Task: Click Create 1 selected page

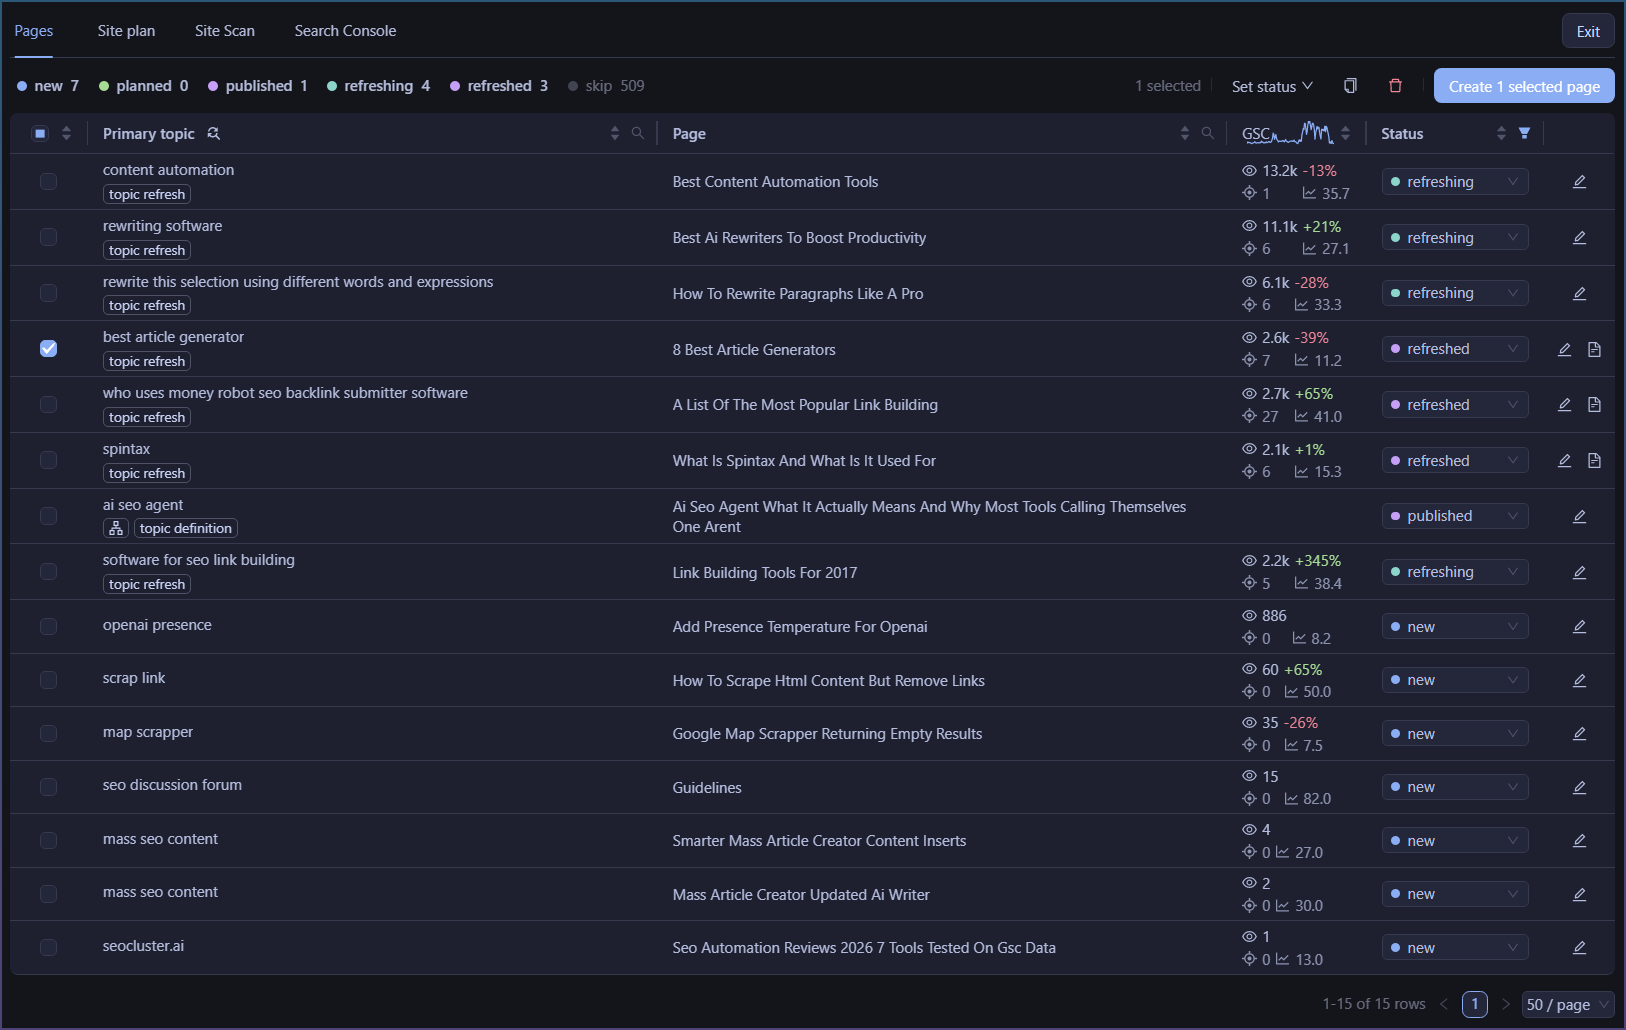Action: [1524, 86]
